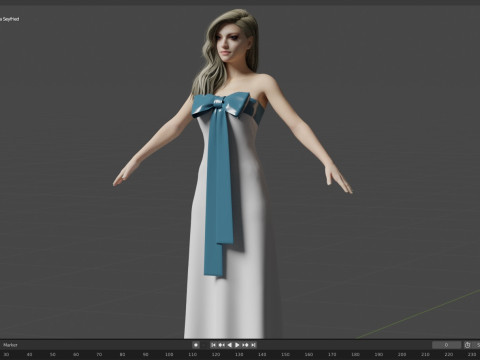Screen dimensions: 480x360
Task: Set playhead at frame 200 on ruler
Action: click(402, 355)
